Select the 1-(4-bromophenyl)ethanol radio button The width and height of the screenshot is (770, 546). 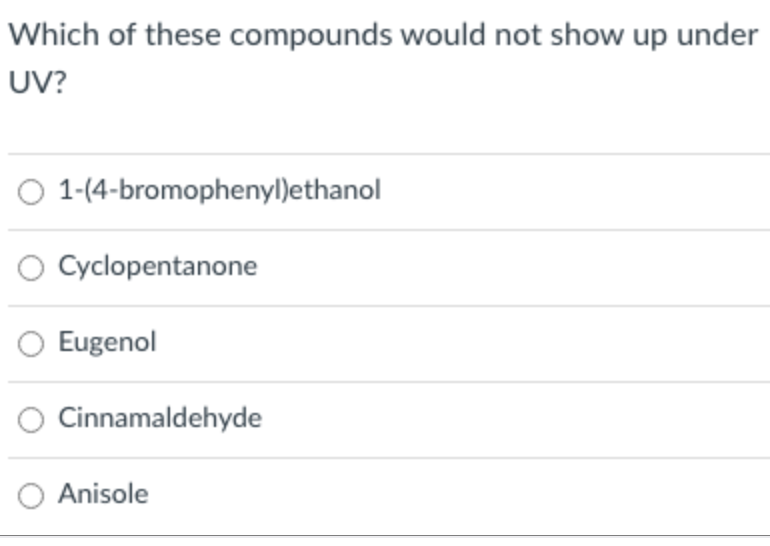pyautogui.click(x=31, y=191)
